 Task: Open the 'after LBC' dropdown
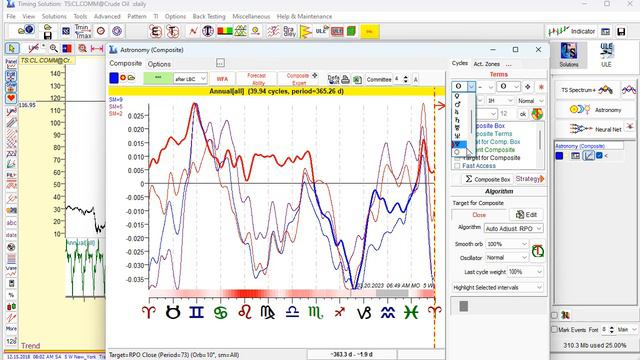190,78
